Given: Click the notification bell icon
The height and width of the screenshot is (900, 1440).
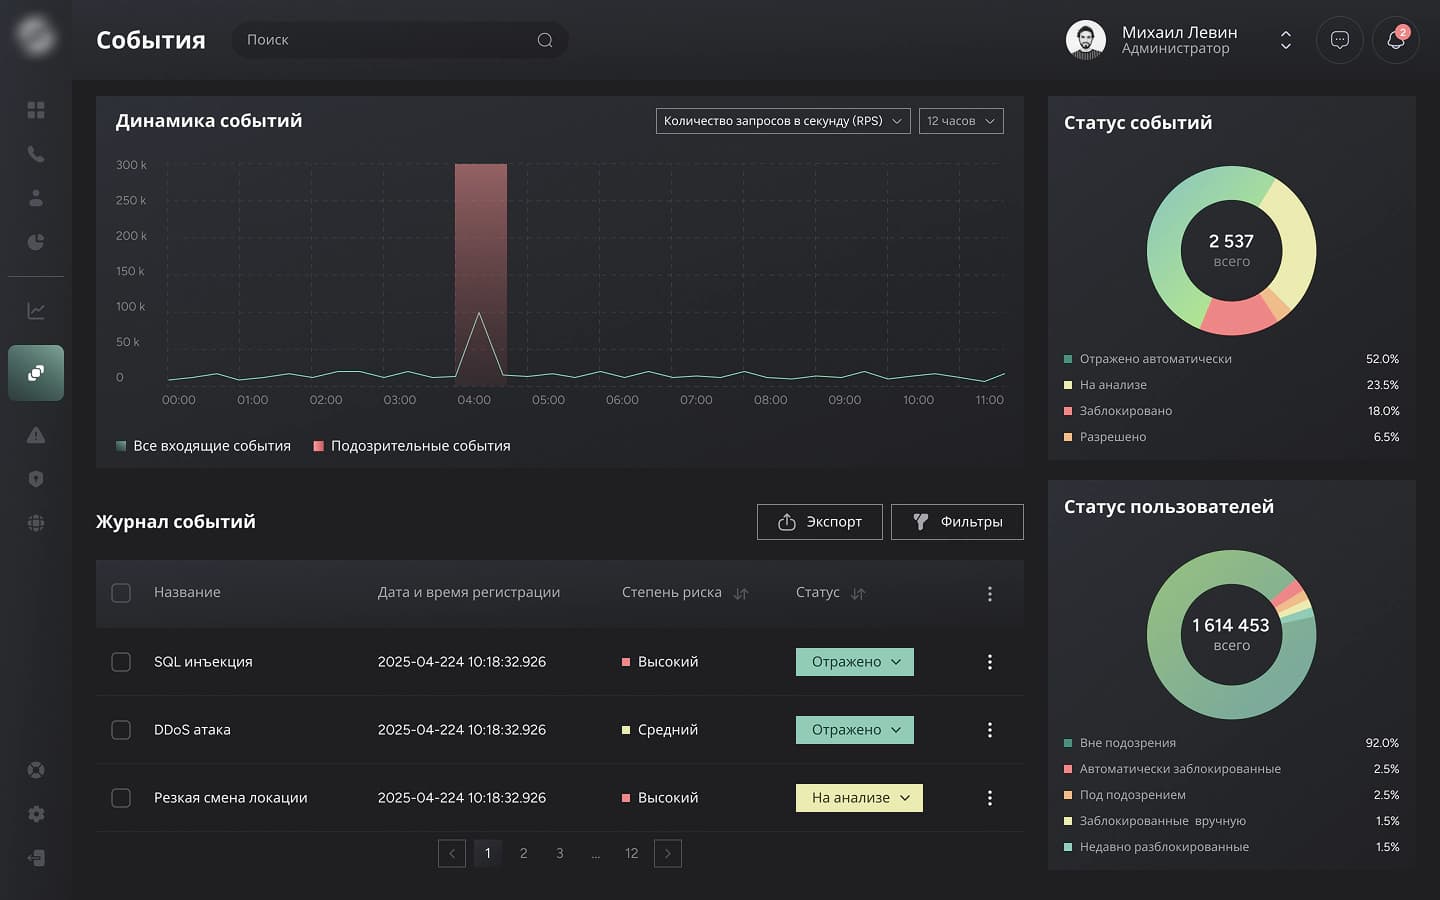Looking at the screenshot, I should tap(1395, 40).
